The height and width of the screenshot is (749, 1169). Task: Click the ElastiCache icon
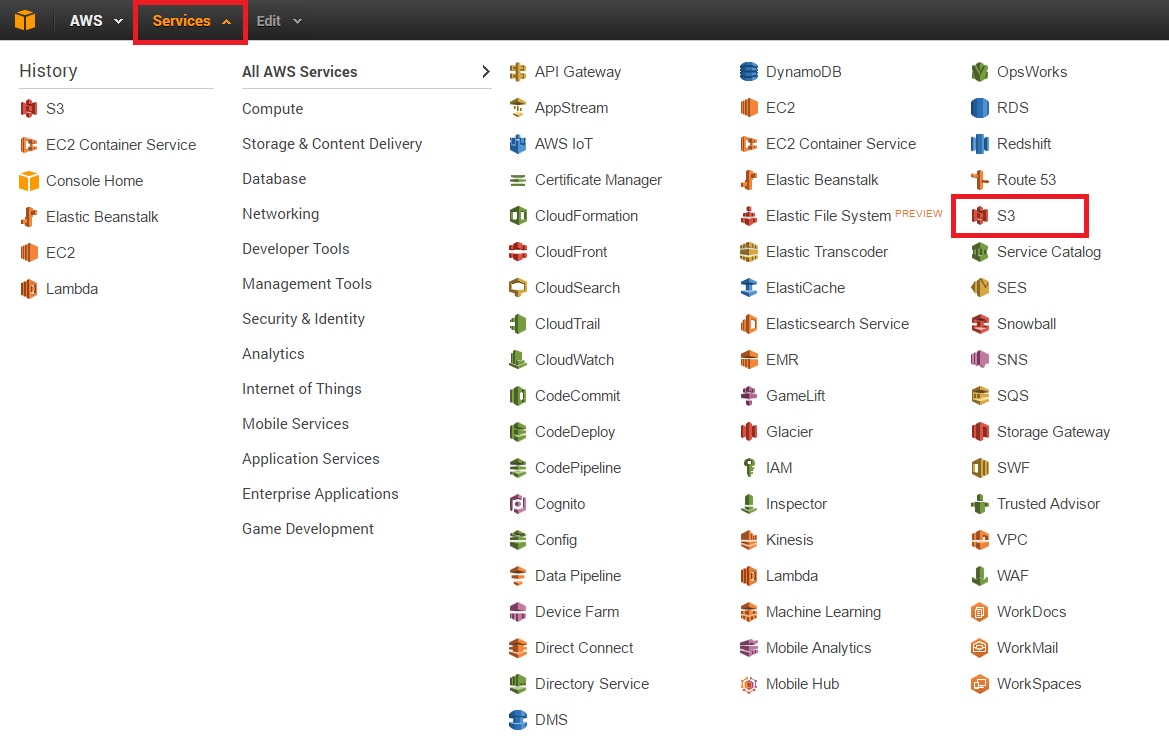coord(749,288)
